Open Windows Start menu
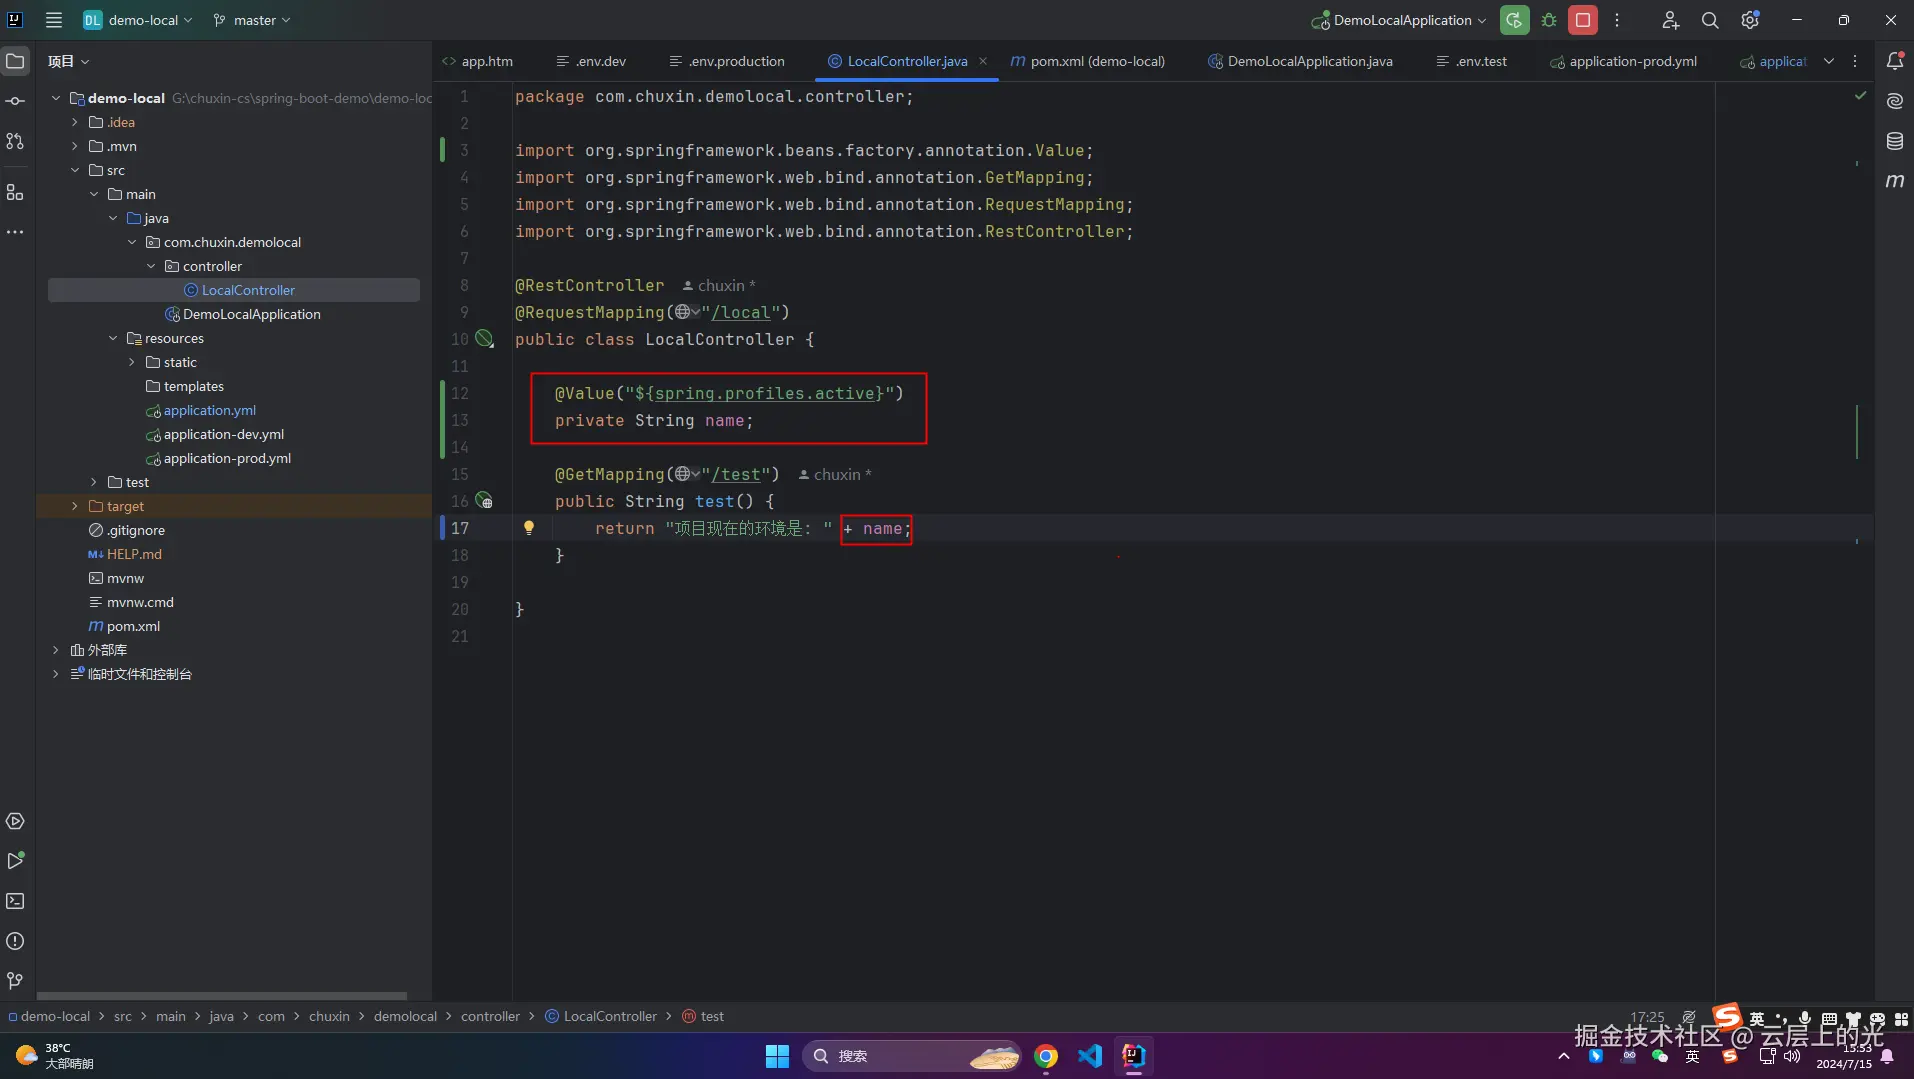 (x=777, y=1056)
